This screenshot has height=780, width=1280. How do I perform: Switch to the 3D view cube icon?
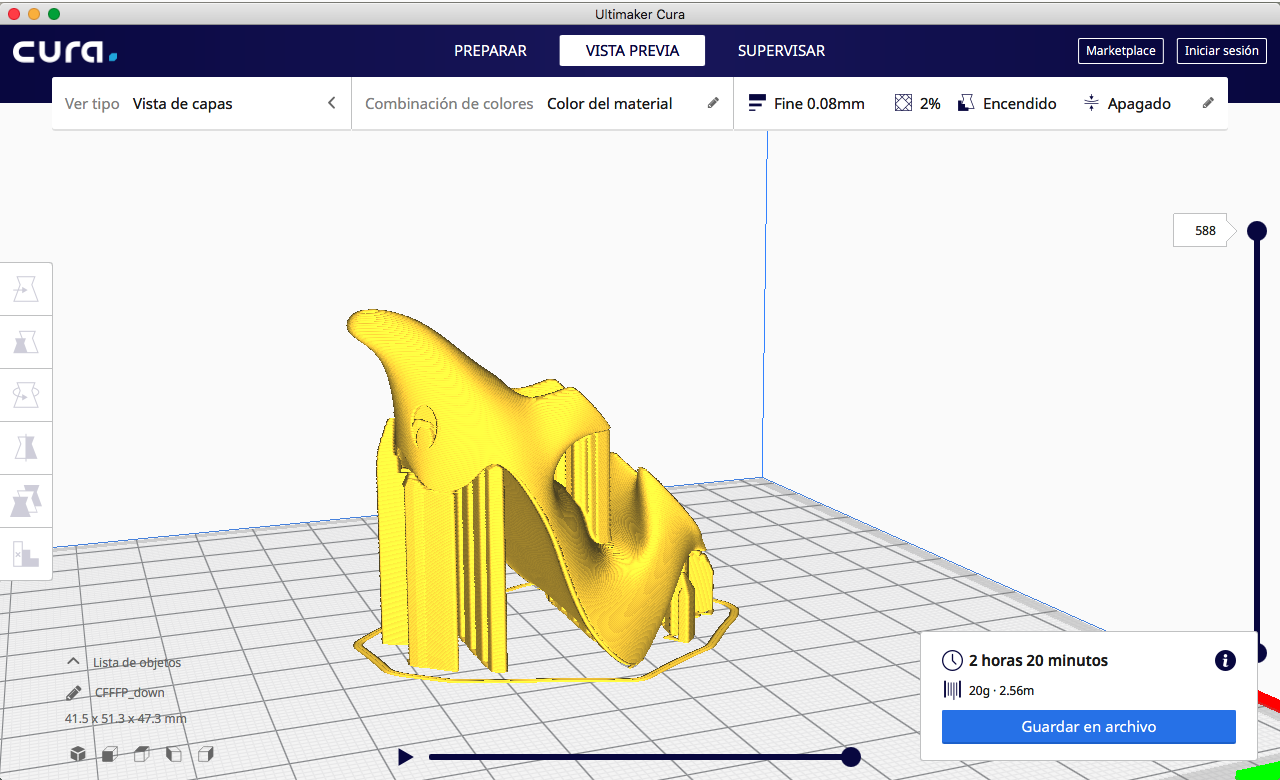77,754
